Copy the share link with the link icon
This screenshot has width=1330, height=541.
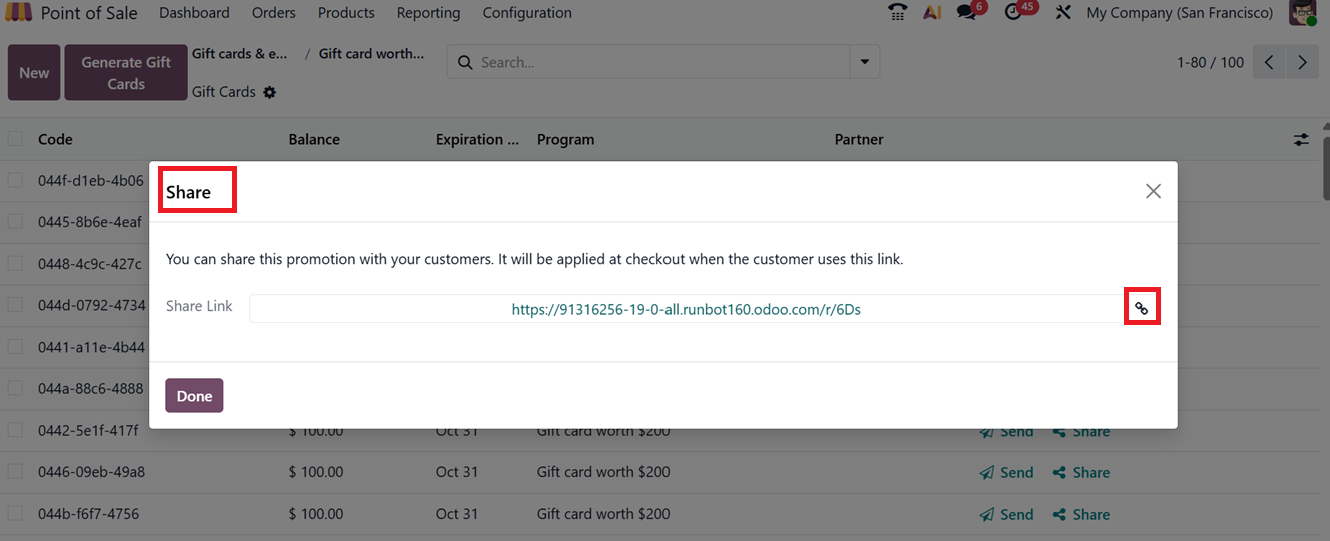click(1141, 309)
